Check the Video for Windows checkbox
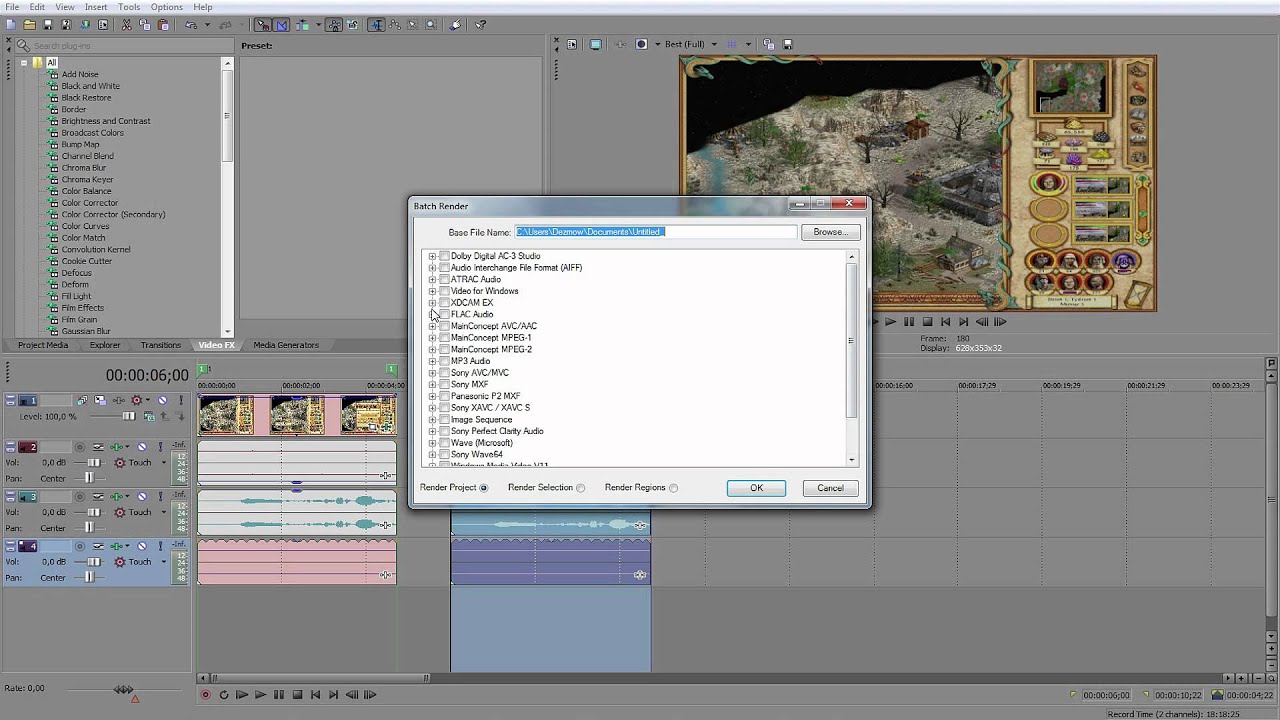This screenshot has width=1280, height=720. 444,291
